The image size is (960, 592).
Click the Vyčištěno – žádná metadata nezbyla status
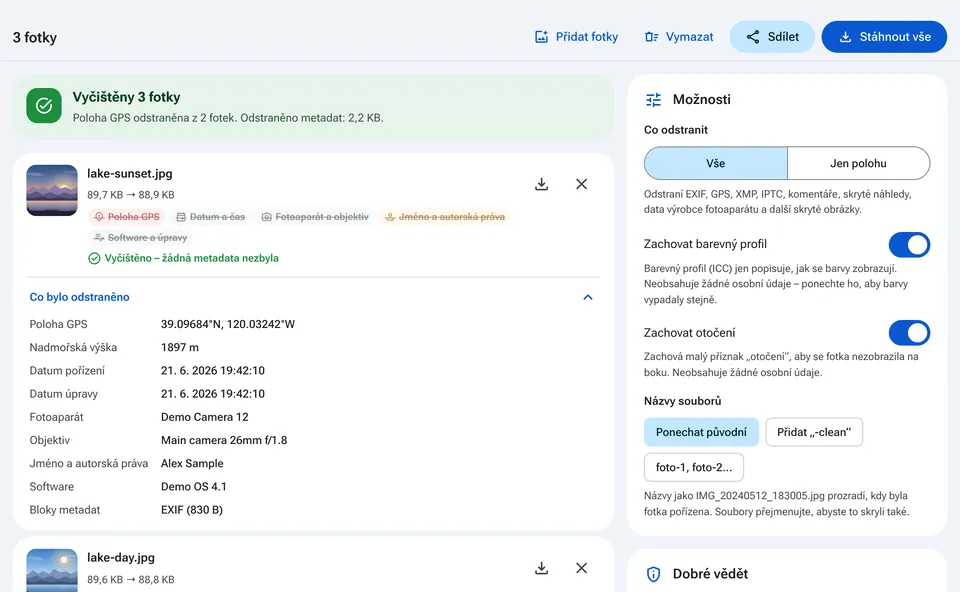pyautogui.click(x=183, y=258)
